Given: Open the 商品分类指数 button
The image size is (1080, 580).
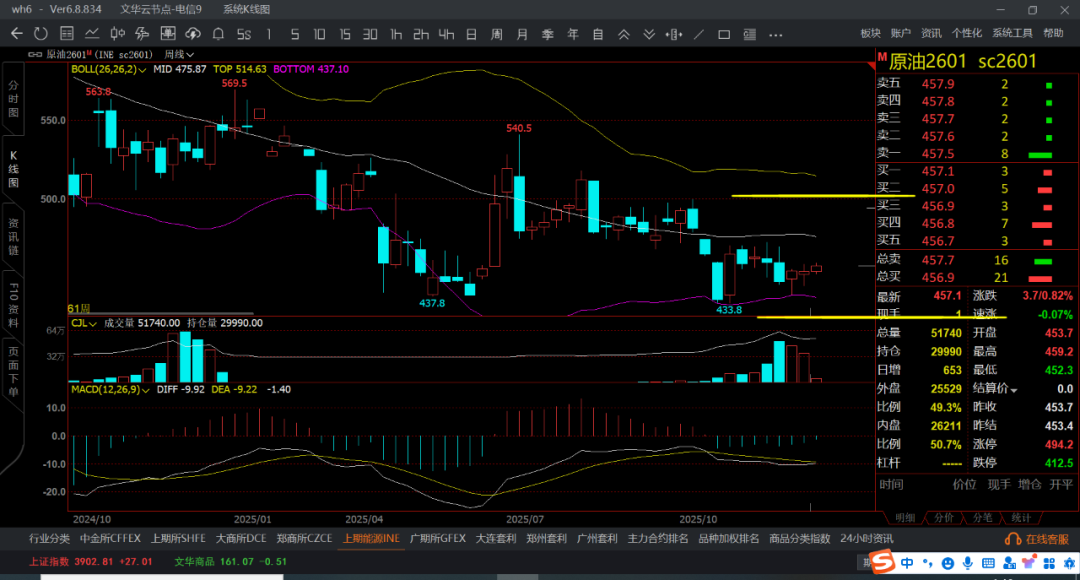Looking at the screenshot, I should (800, 539).
